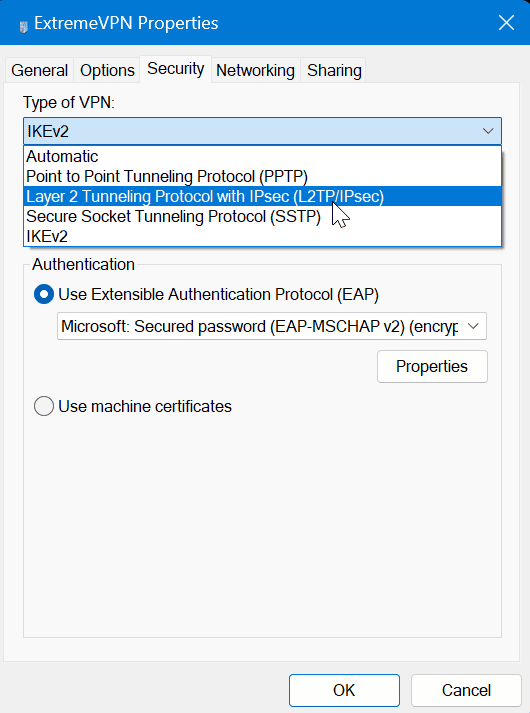The width and height of the screenshot is (530, 713).
Task: Open the Options tab
Action: [107, 70]
